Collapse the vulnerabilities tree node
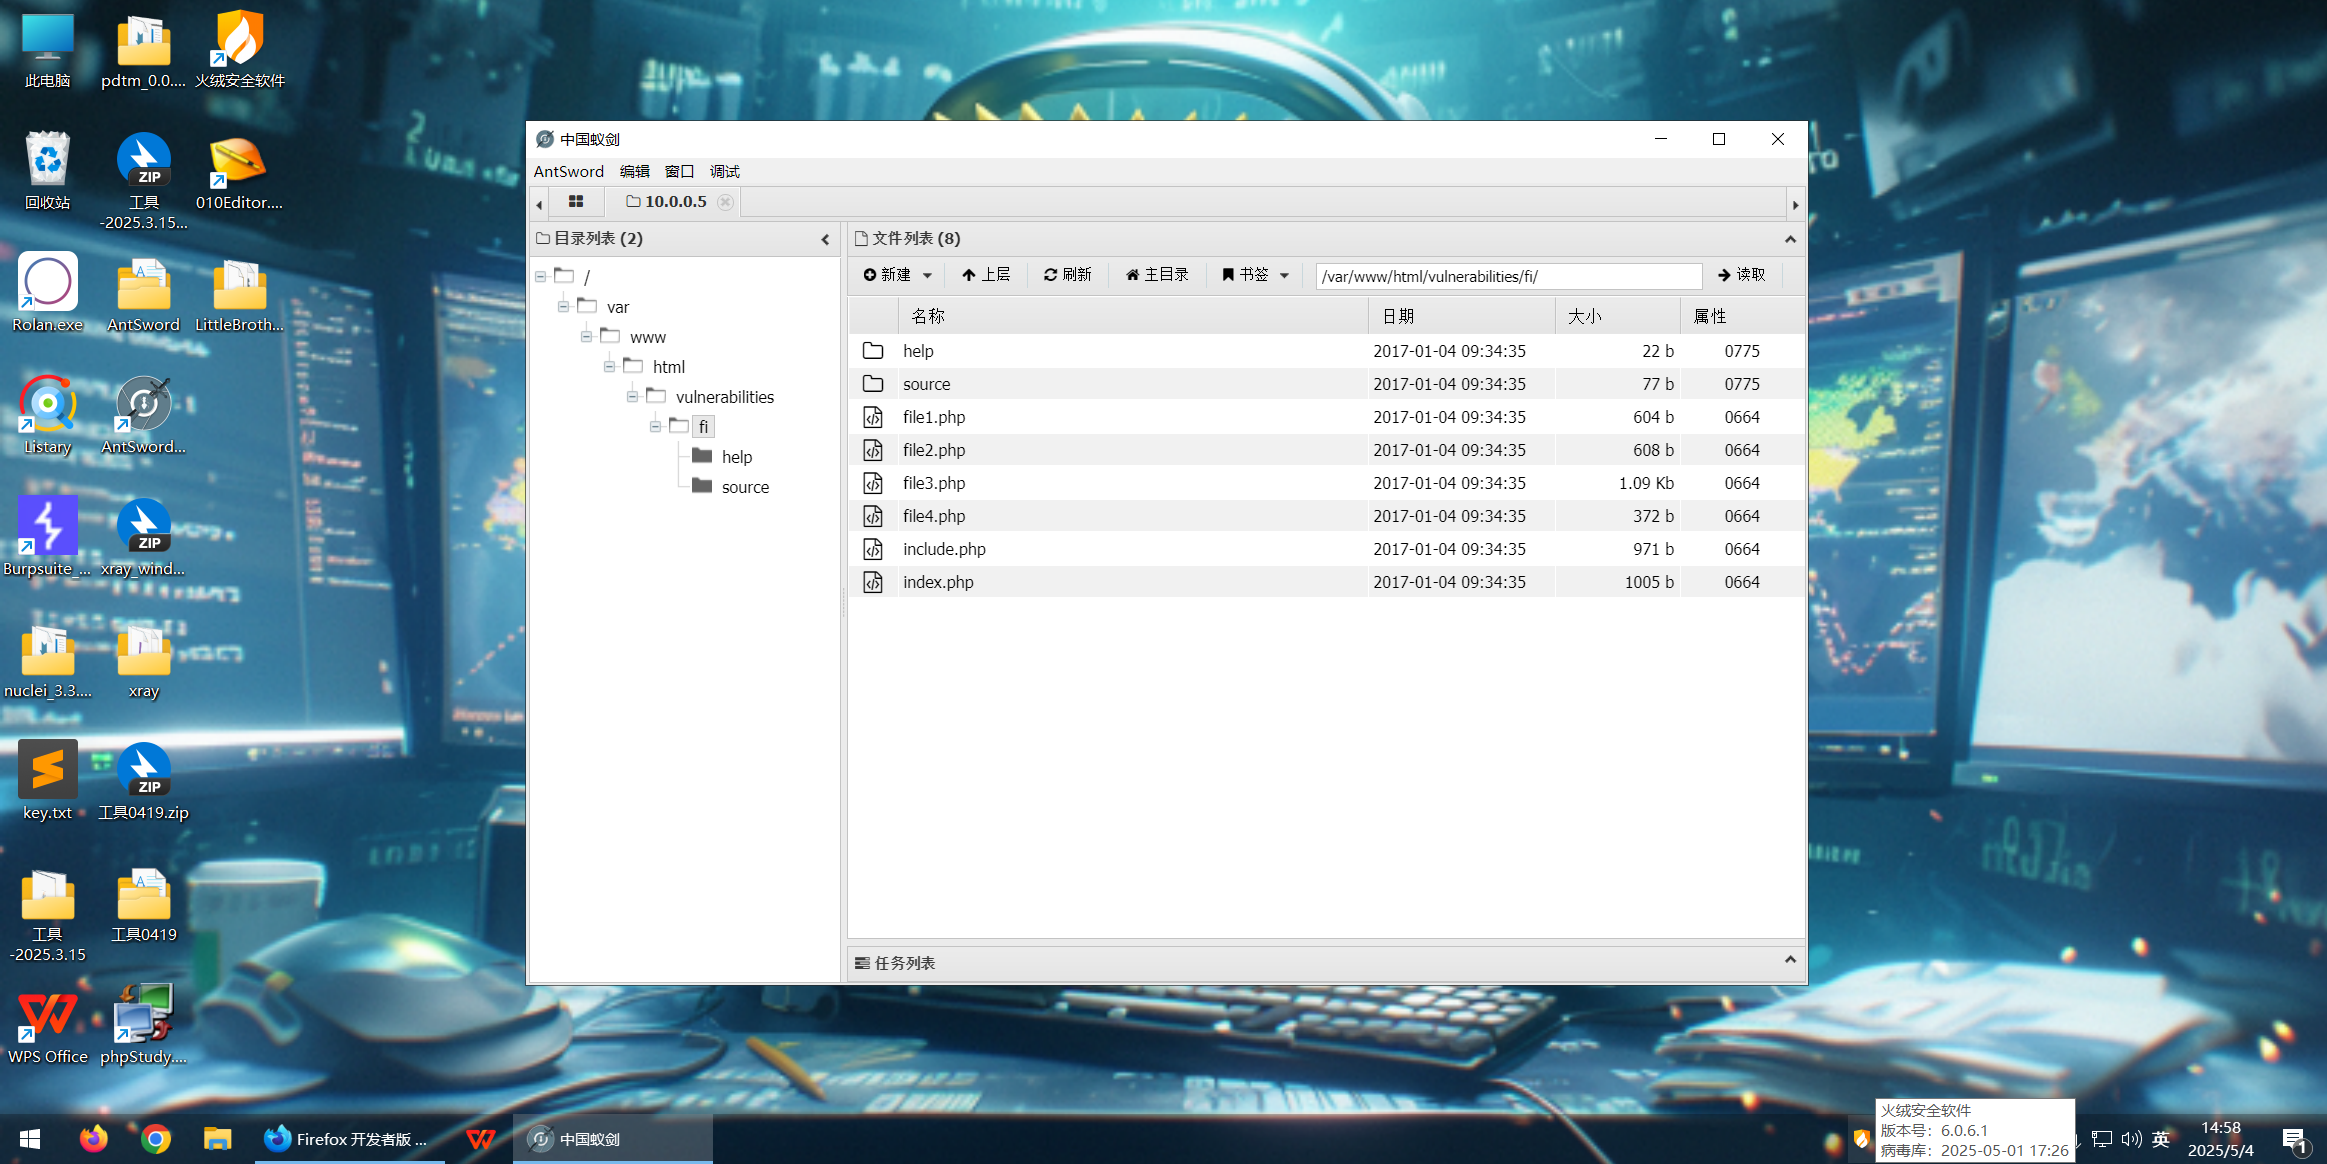Screen dimensions: 2327x1164 point(632,397)
